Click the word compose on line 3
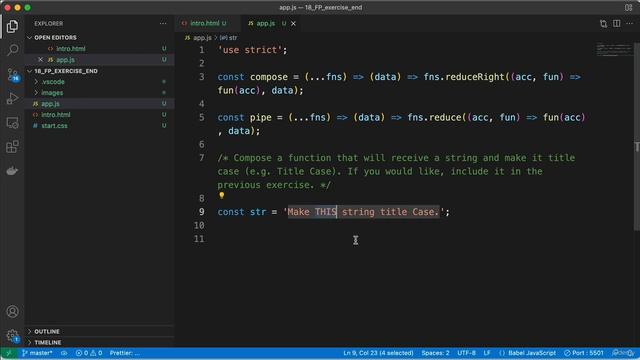The width and height of the screenshot is (640, 360). 269,77
